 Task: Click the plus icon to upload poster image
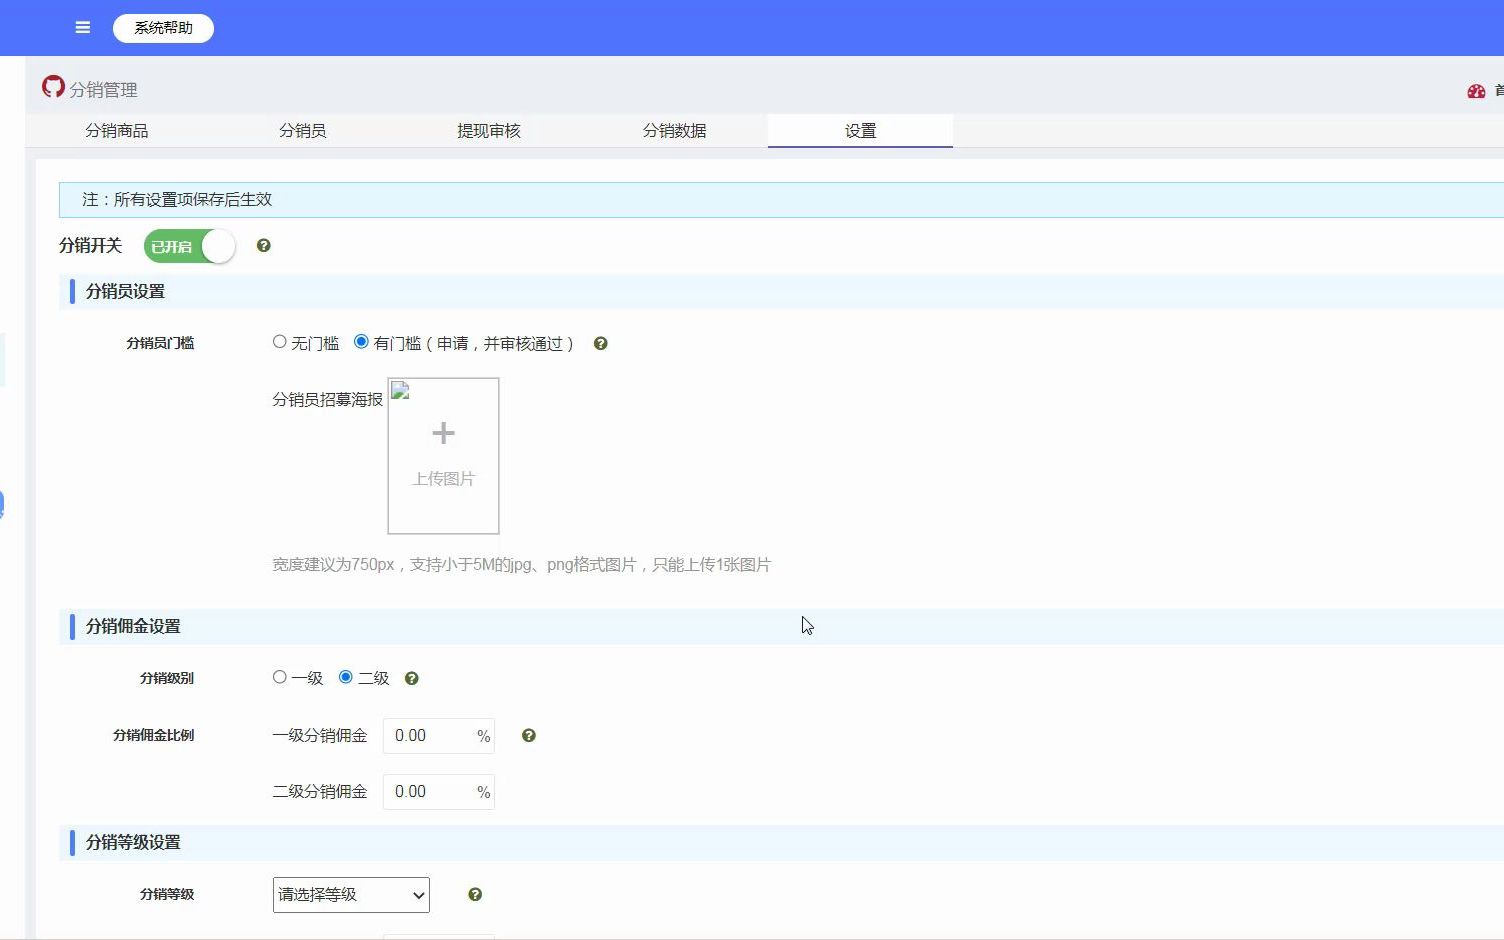[x=443, y=432]
